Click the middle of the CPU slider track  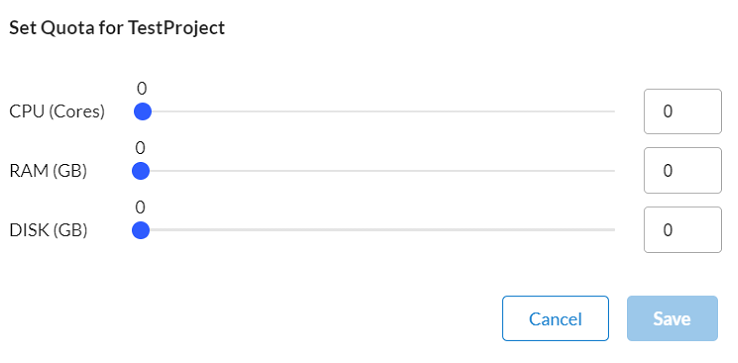tap(378, 112)
